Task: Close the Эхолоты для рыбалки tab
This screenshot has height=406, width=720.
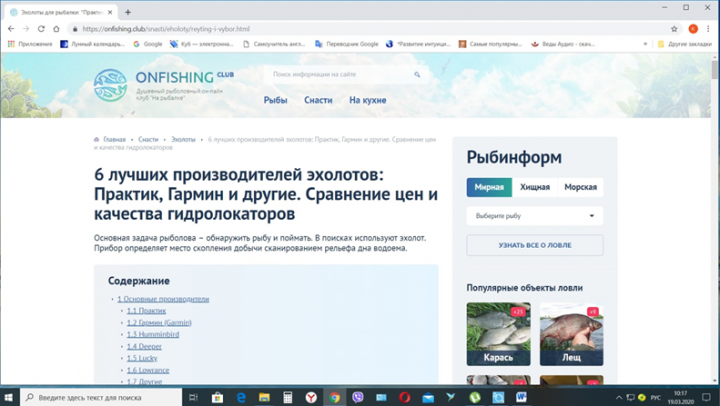Action: coord(110,12)
